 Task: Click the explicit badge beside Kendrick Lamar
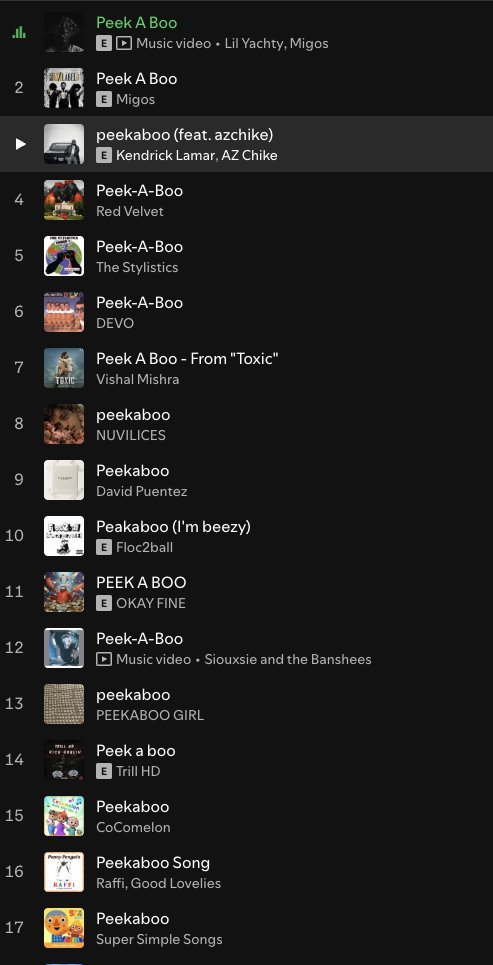(104, 155)
